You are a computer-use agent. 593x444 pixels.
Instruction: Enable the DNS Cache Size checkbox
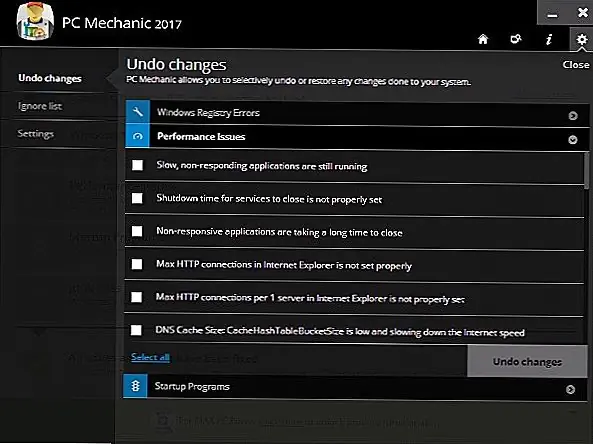pyautogui.click(x=136, y=330)
